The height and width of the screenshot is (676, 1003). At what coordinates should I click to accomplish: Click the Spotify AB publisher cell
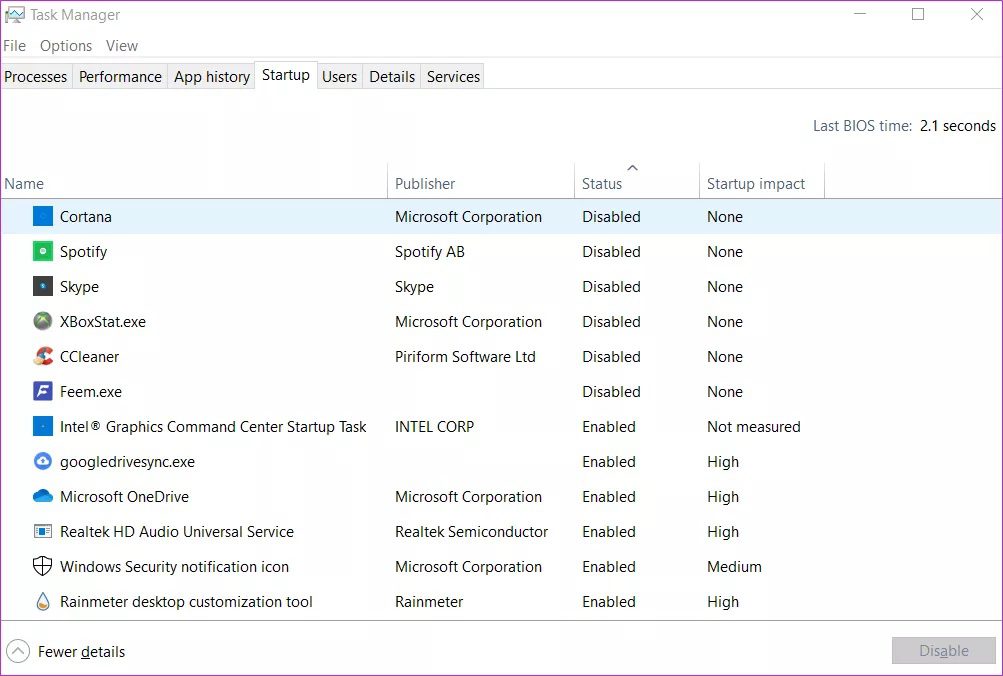click(430, 252)
